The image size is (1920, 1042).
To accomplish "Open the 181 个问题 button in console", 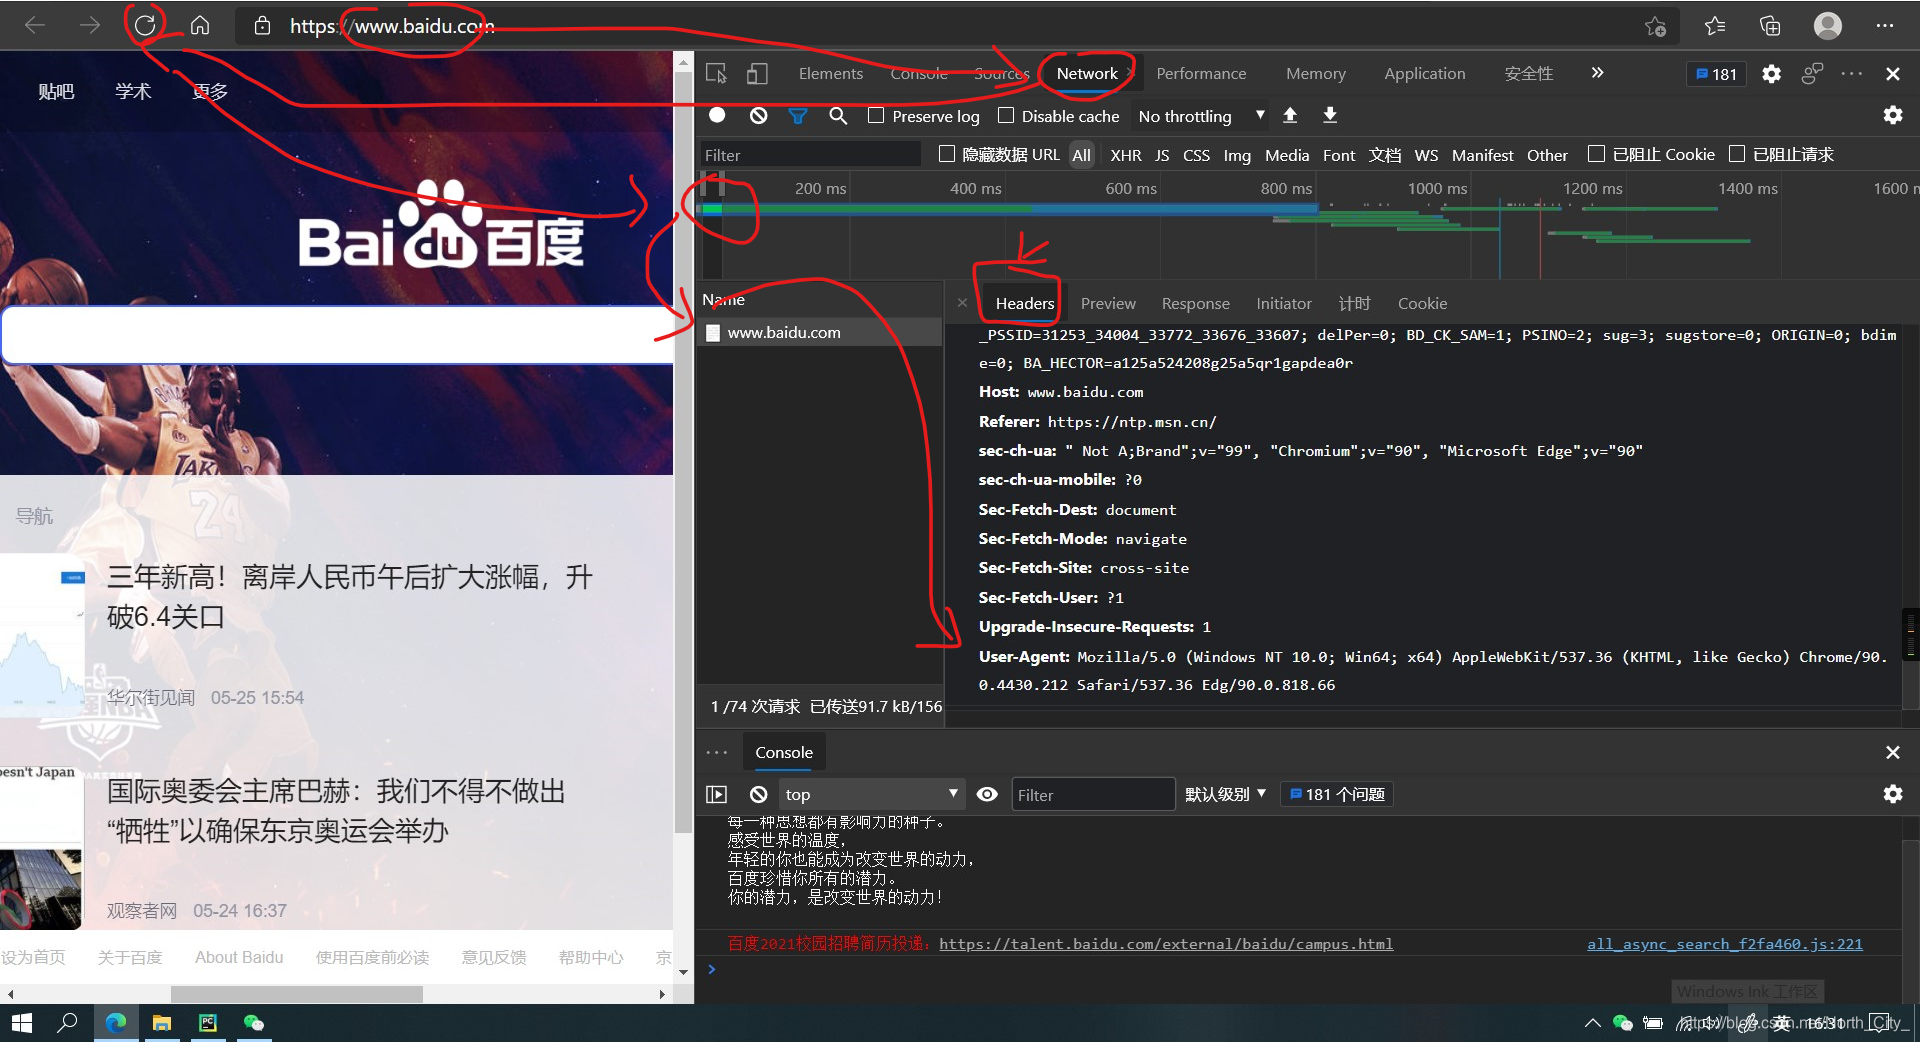I will click(x=1337, y=794).
